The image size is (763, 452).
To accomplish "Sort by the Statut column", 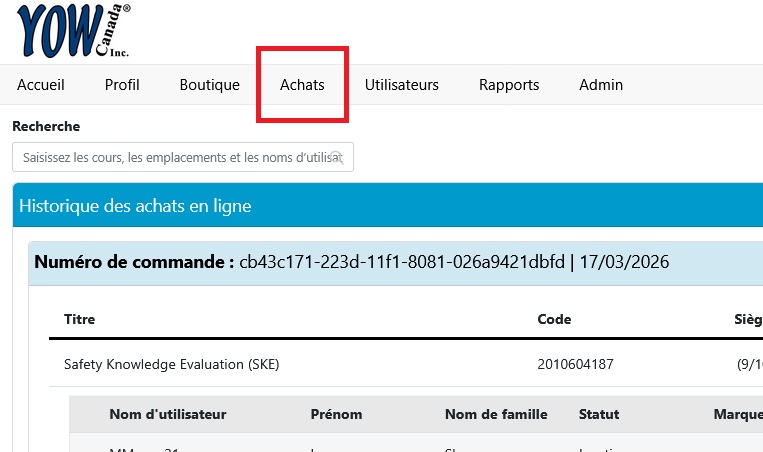I will [x=599, y=414].
